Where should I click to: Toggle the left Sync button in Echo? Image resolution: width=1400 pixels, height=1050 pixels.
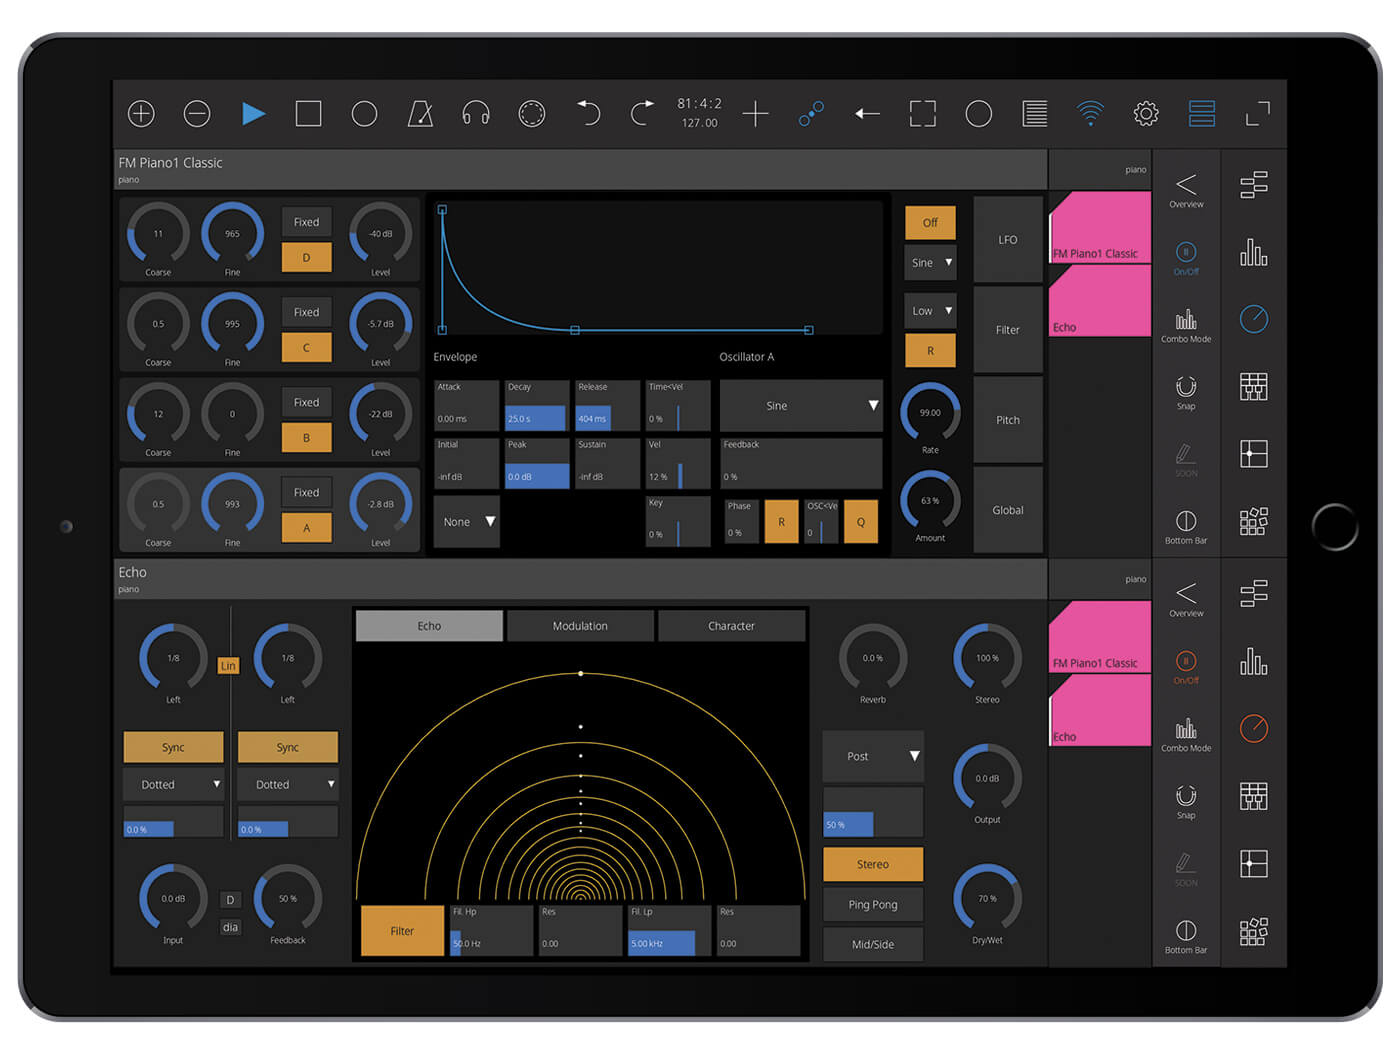(x=173, y=747)
